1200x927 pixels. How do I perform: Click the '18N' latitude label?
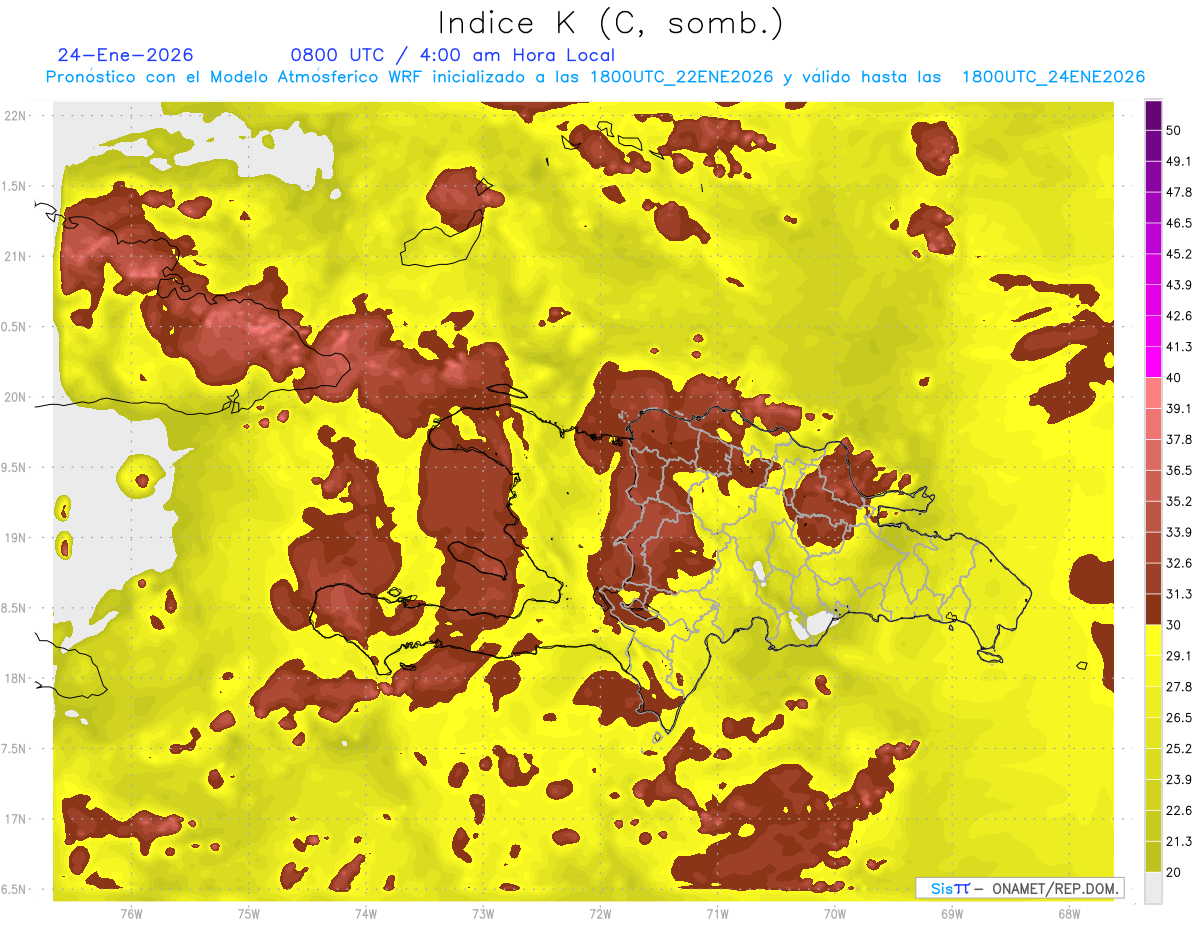point(17,678)
